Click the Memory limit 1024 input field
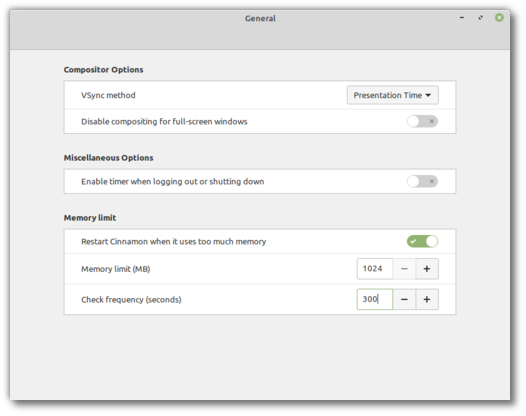 (x=375, y=269)
